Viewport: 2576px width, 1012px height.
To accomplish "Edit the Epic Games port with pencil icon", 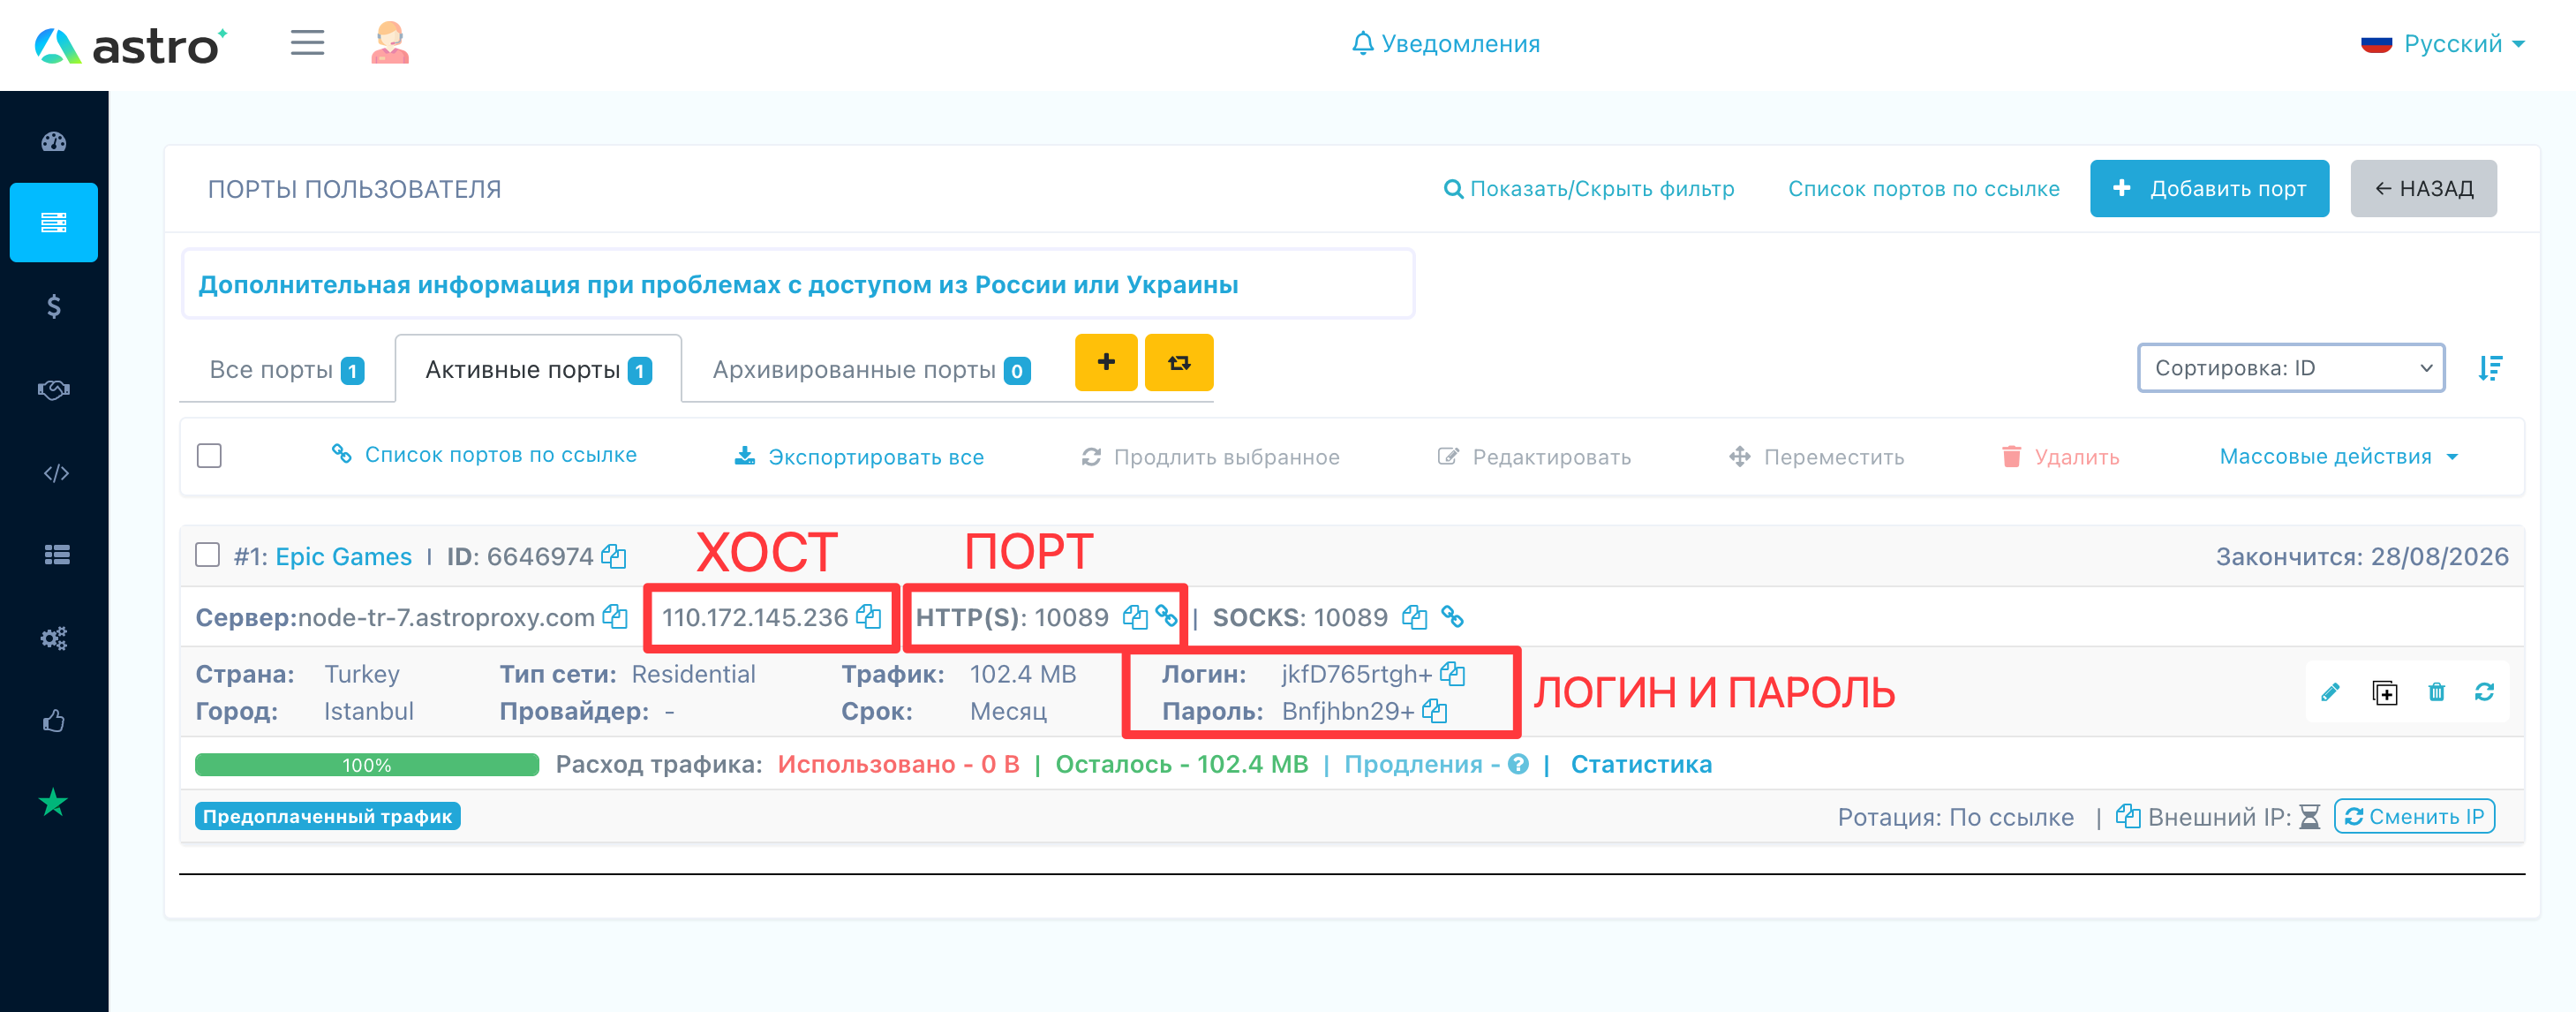I will 2331,692.
